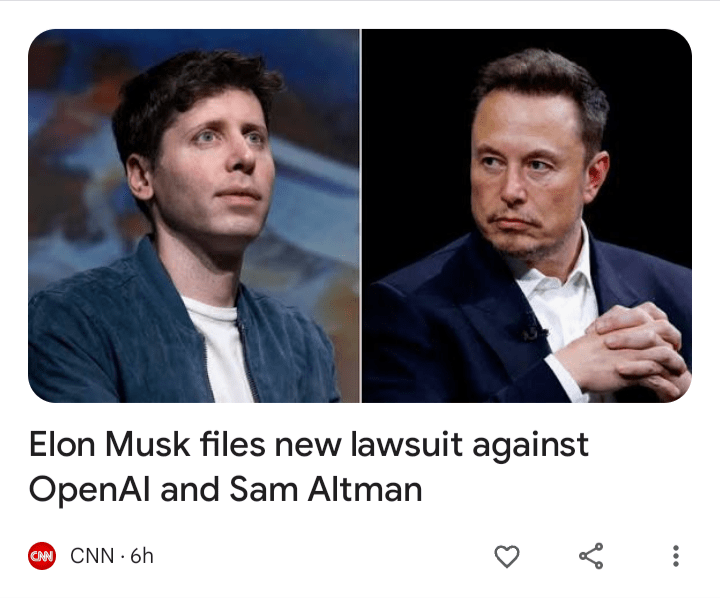Tap the share icon for this story
720x598 pixels.
(x=591, y=556)
